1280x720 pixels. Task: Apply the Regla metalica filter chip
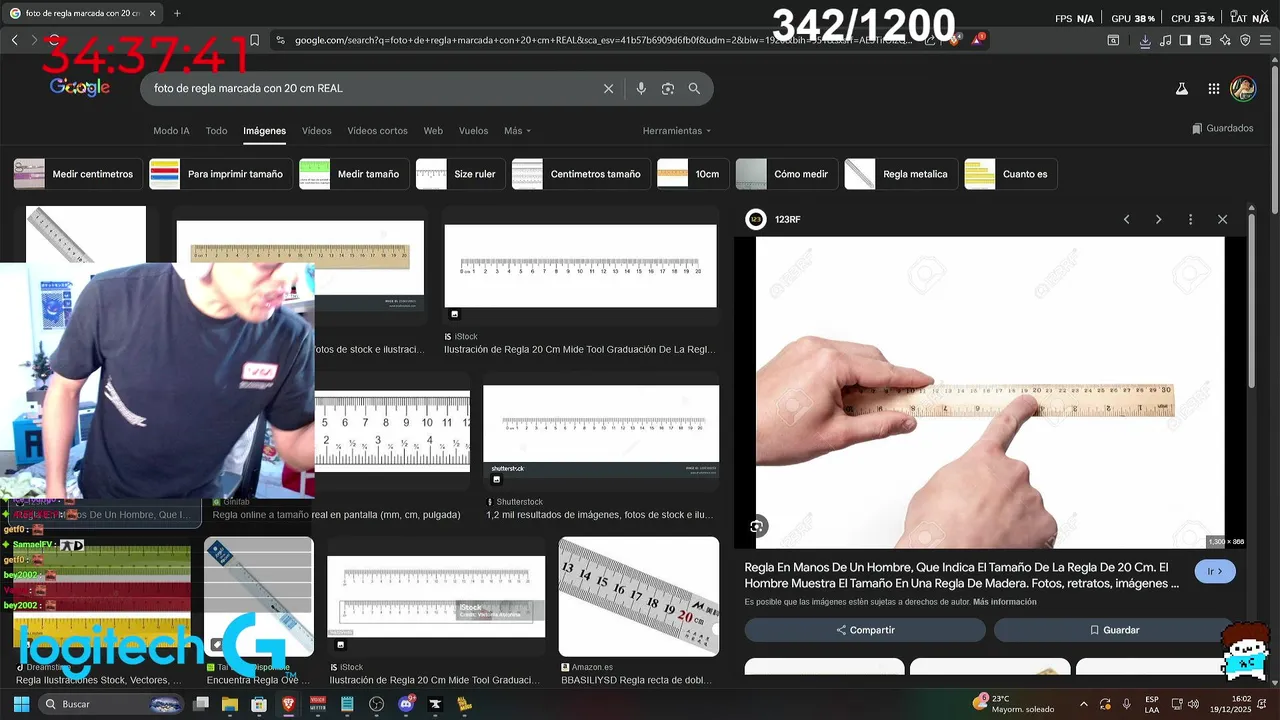(x=901, y=174)
